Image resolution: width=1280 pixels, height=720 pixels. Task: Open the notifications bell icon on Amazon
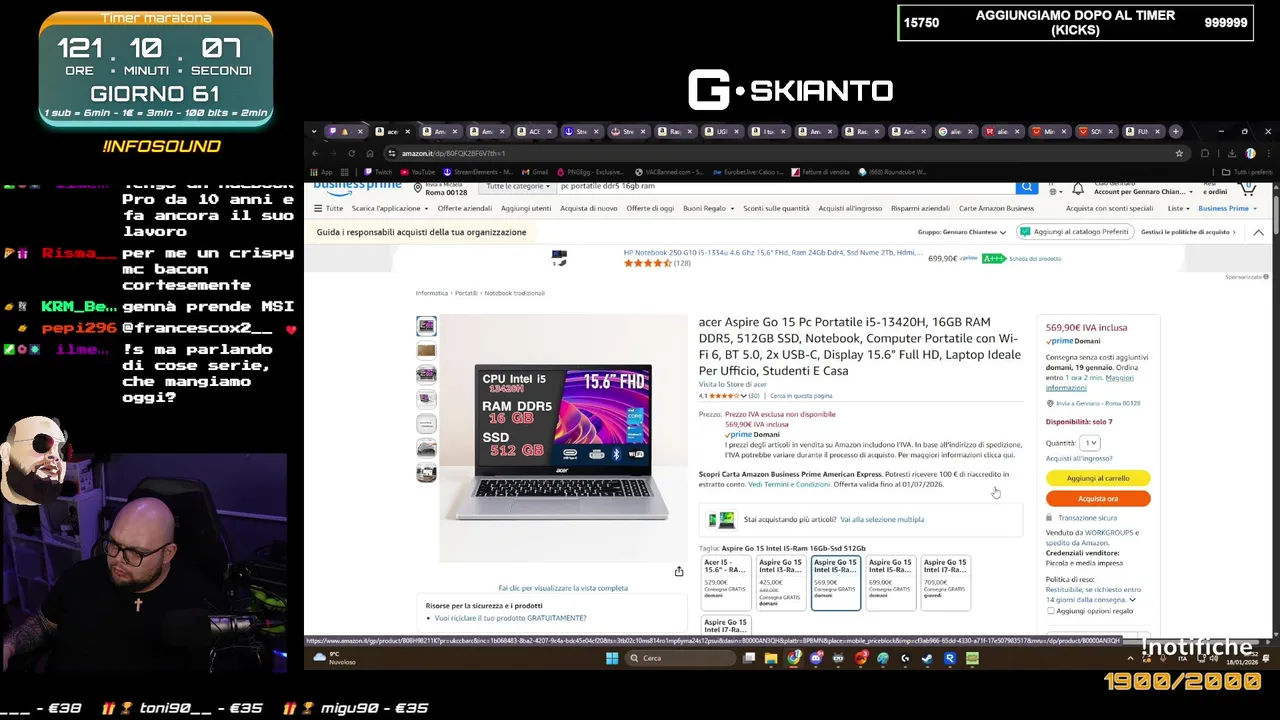(x=1078, y=188)
